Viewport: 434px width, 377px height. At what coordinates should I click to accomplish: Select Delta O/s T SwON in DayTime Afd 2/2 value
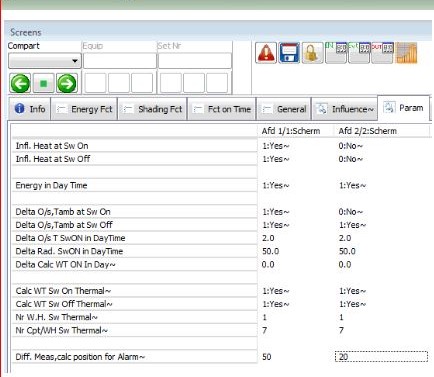(x=345, y=238)
